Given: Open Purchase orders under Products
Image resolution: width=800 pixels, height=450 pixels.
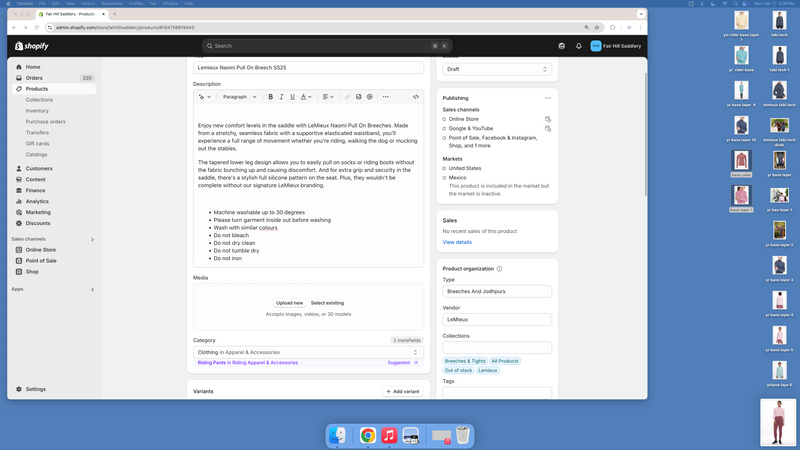Looking at the screenshot, I should tap(45, 122).
